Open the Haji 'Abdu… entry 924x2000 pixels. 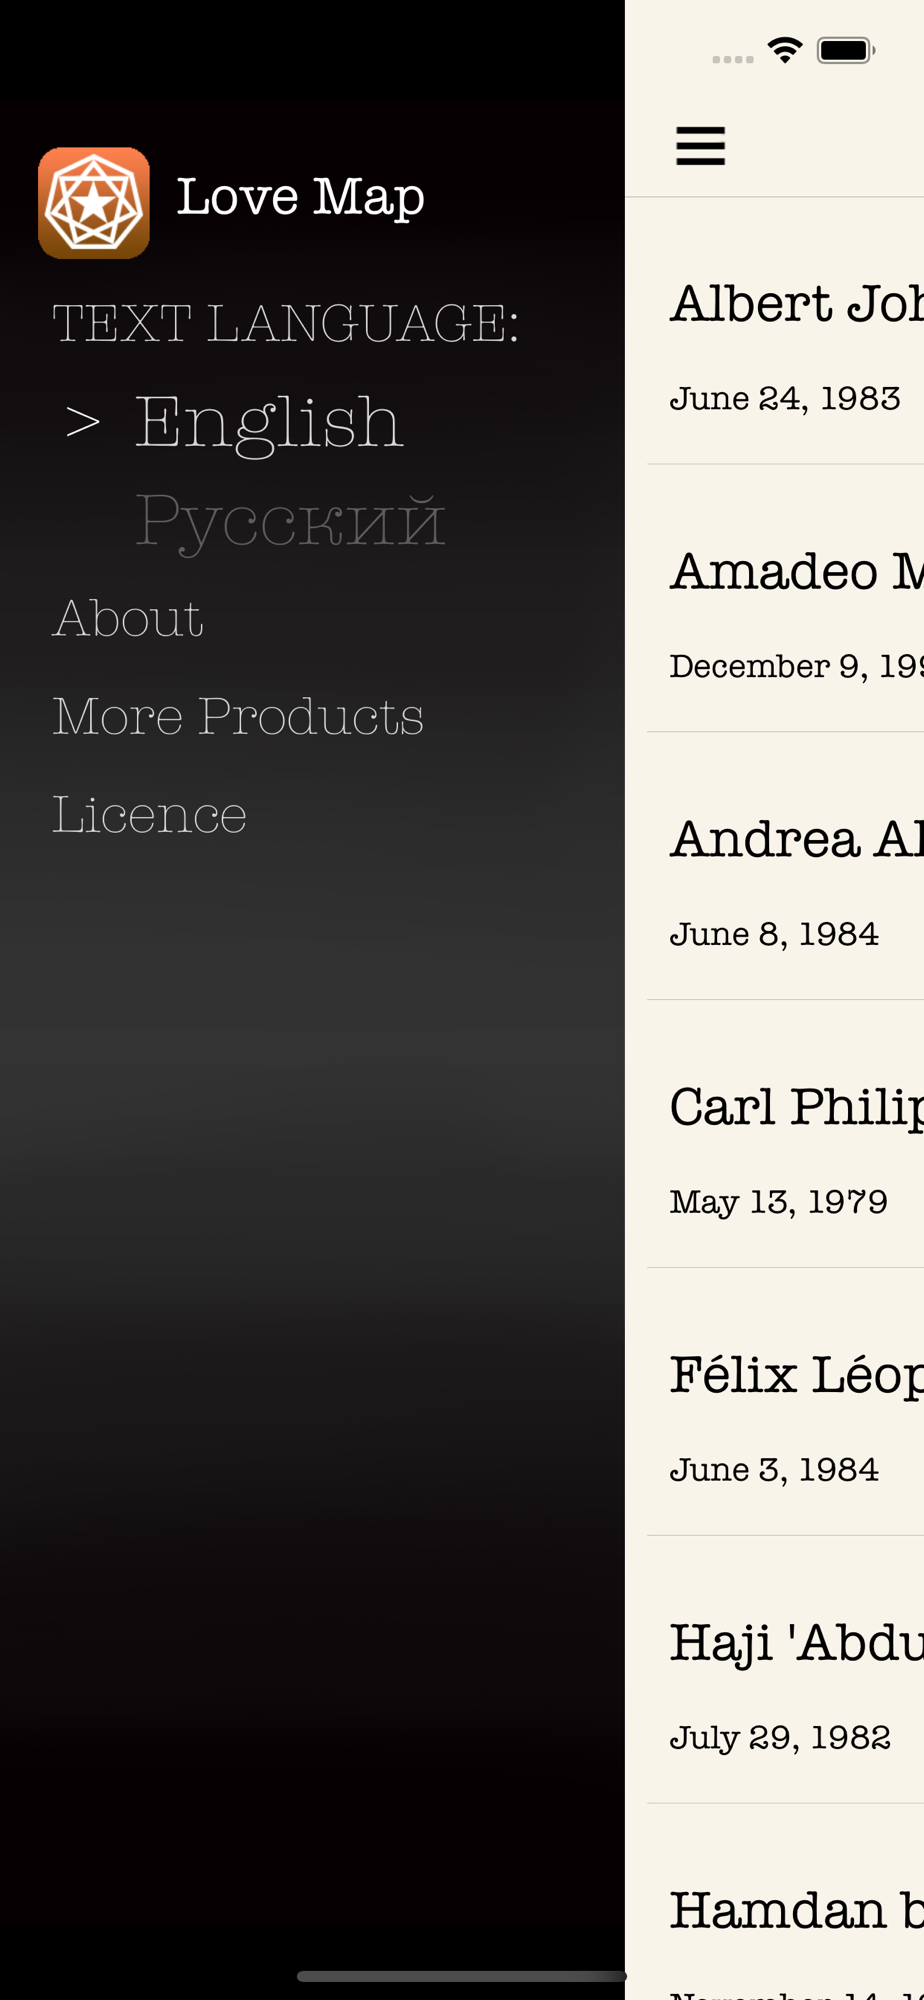point(786,1670)
